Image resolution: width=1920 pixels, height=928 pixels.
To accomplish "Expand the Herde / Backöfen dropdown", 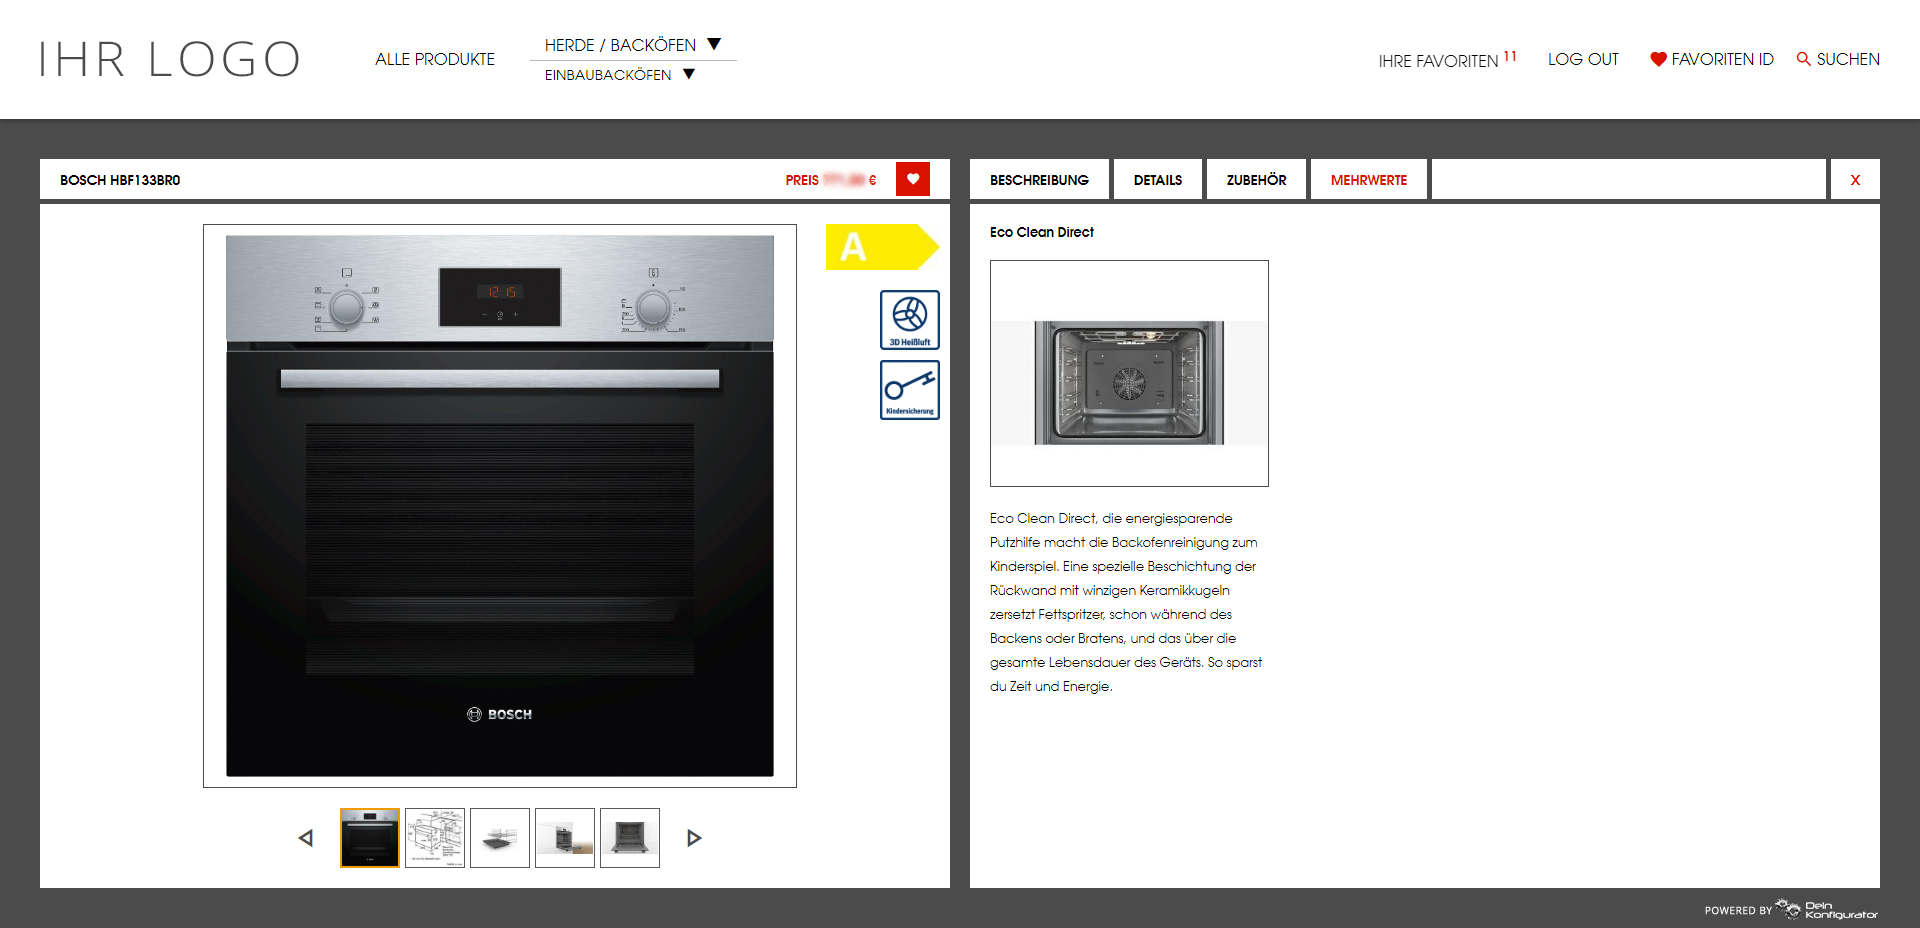I will 714,44.
